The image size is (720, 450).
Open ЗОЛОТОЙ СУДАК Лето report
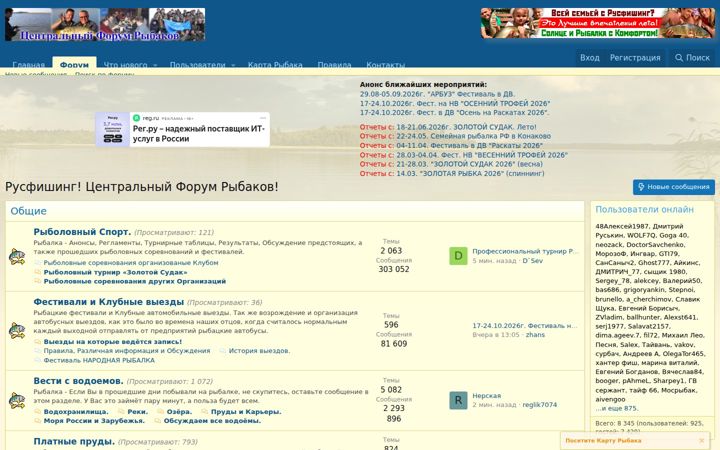click(x=466, y=127)
